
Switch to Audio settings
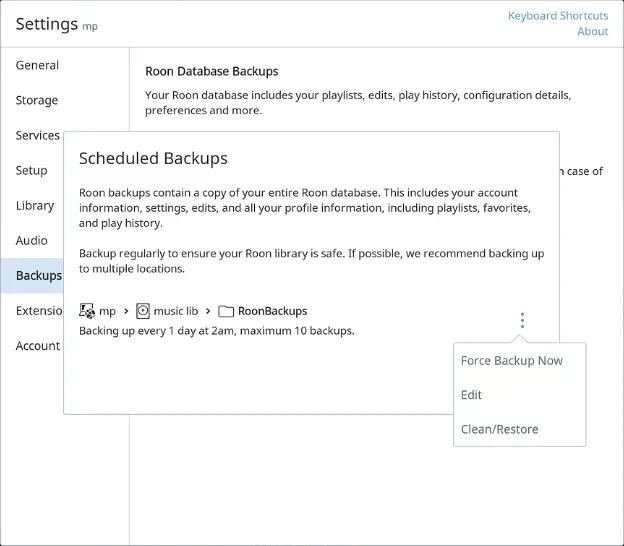pyautogui.click(x=32, y=240)
